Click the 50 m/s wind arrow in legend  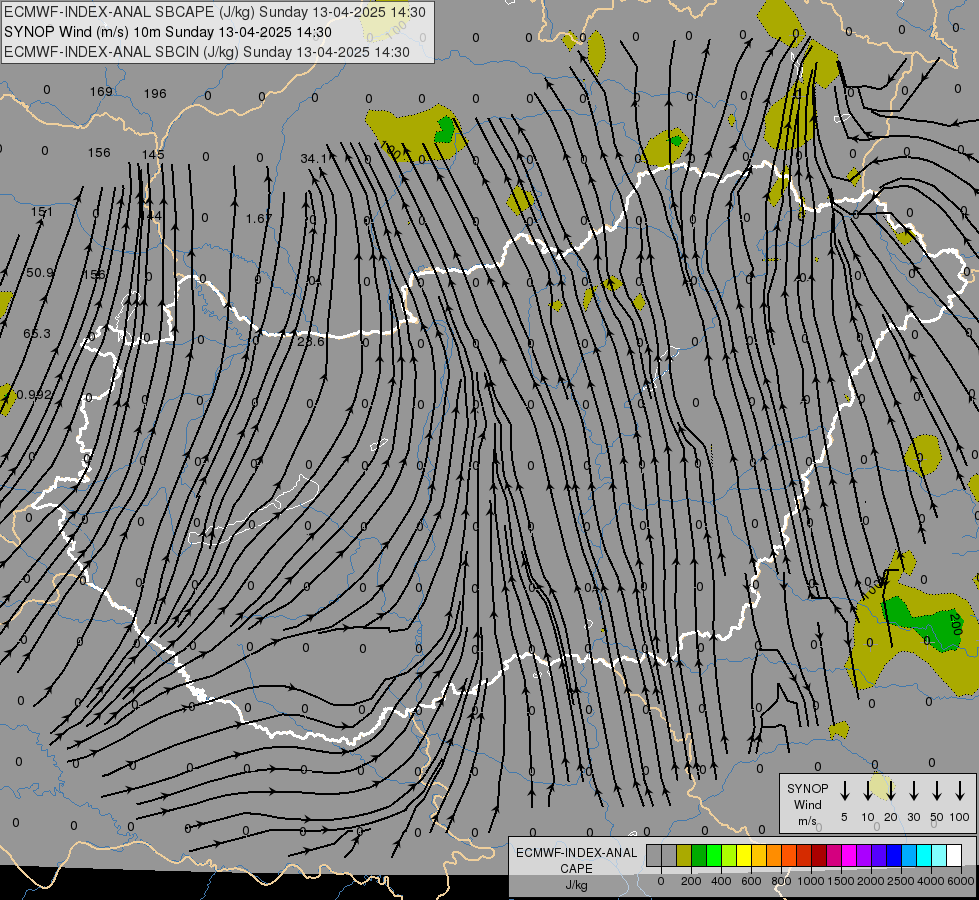click(x=937, y=790)
